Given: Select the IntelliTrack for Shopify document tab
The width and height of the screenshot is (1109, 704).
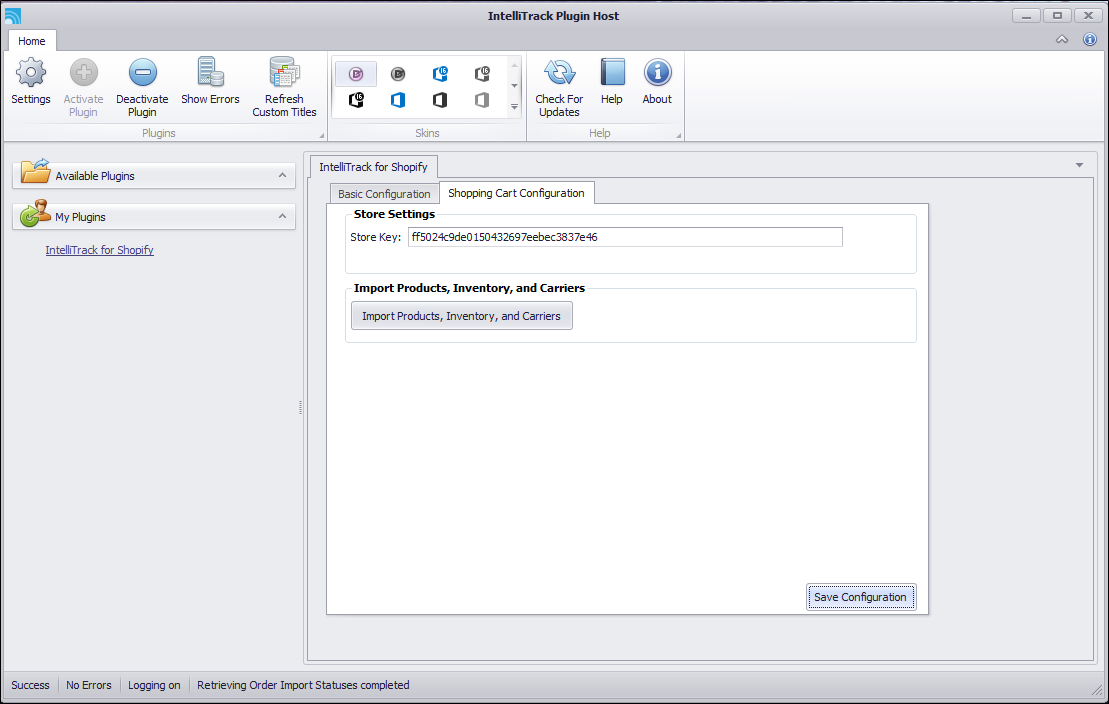Looking at the screenshot, I should pyautogui.click(x=373, y=167).
